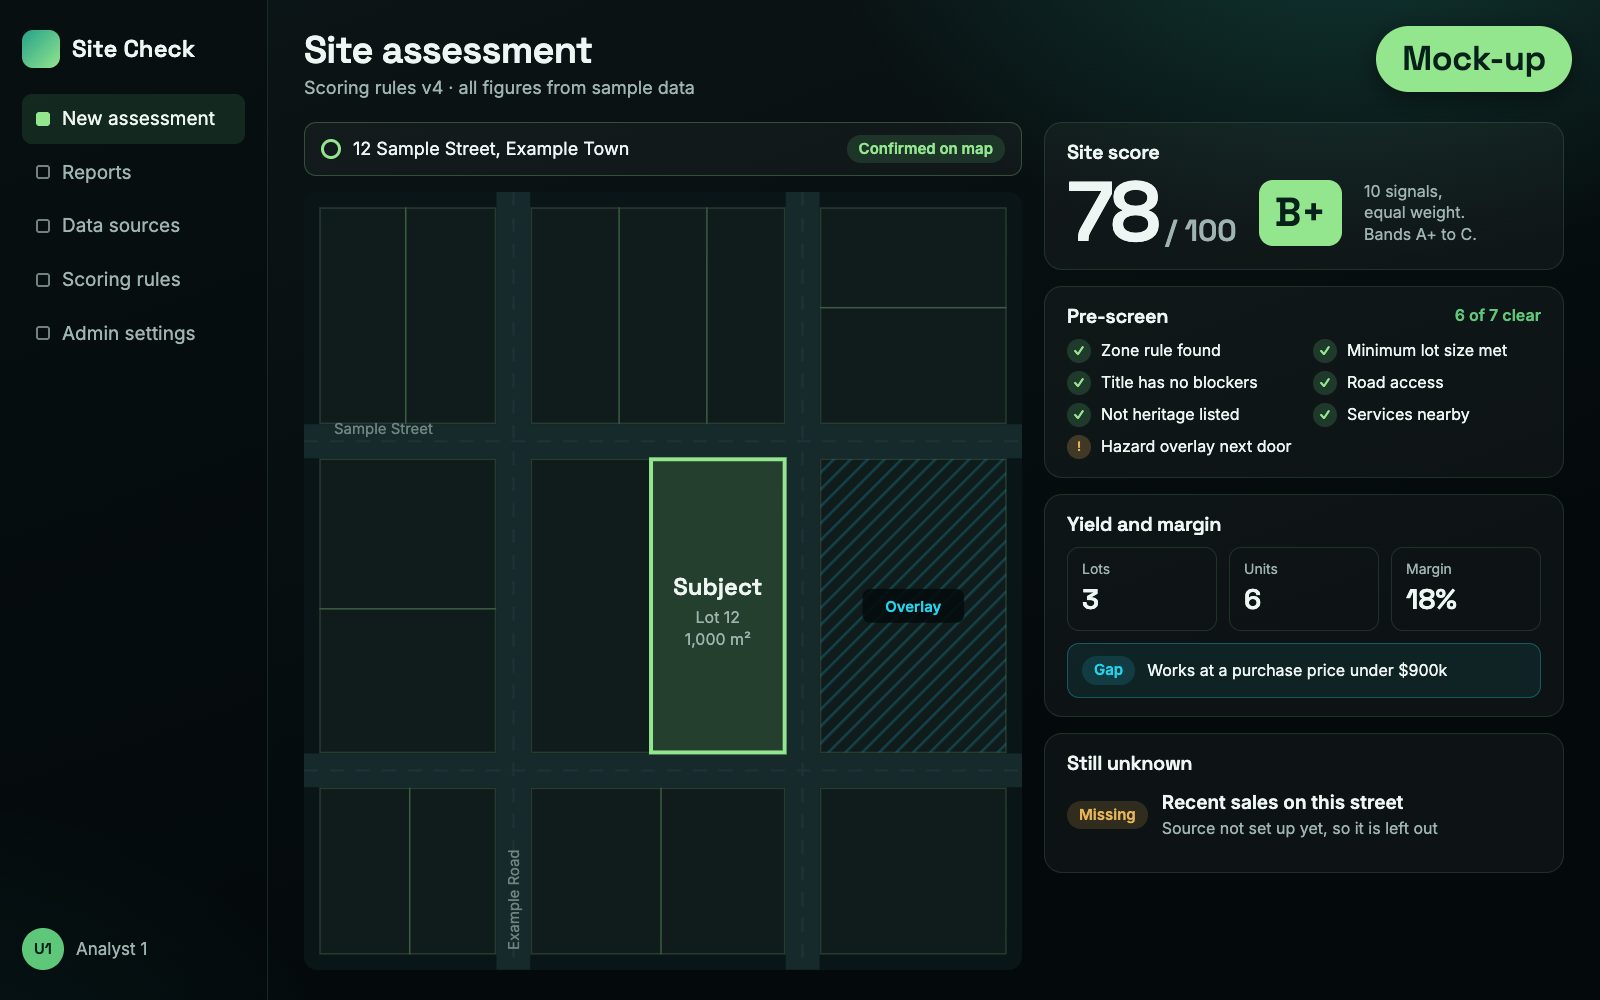The image size is (1600, 1000).
Task: Open Admin settings in the sidebar
Action: 133,334
